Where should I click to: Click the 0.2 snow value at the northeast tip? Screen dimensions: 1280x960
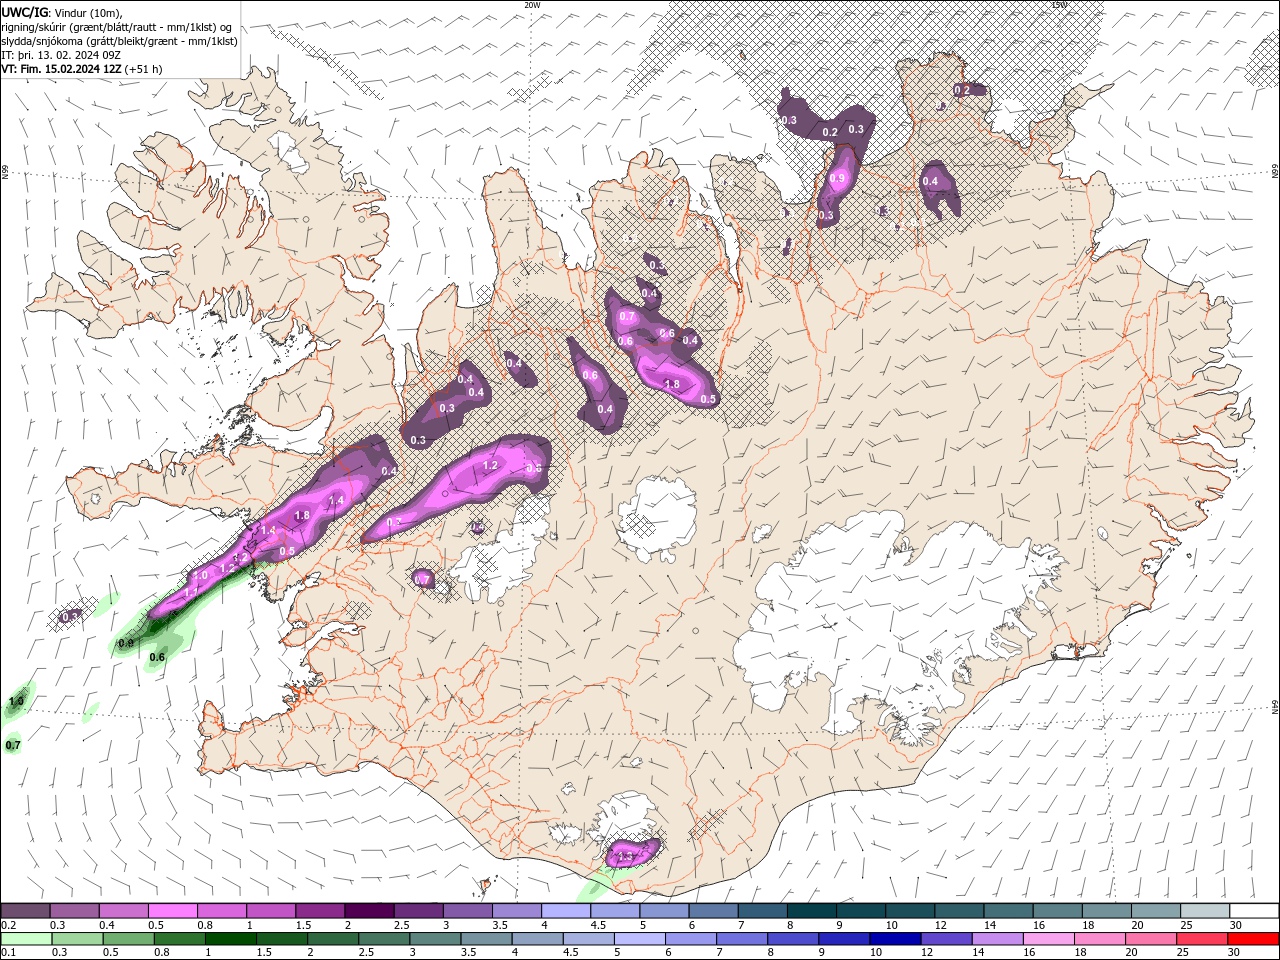coord(962,90)
